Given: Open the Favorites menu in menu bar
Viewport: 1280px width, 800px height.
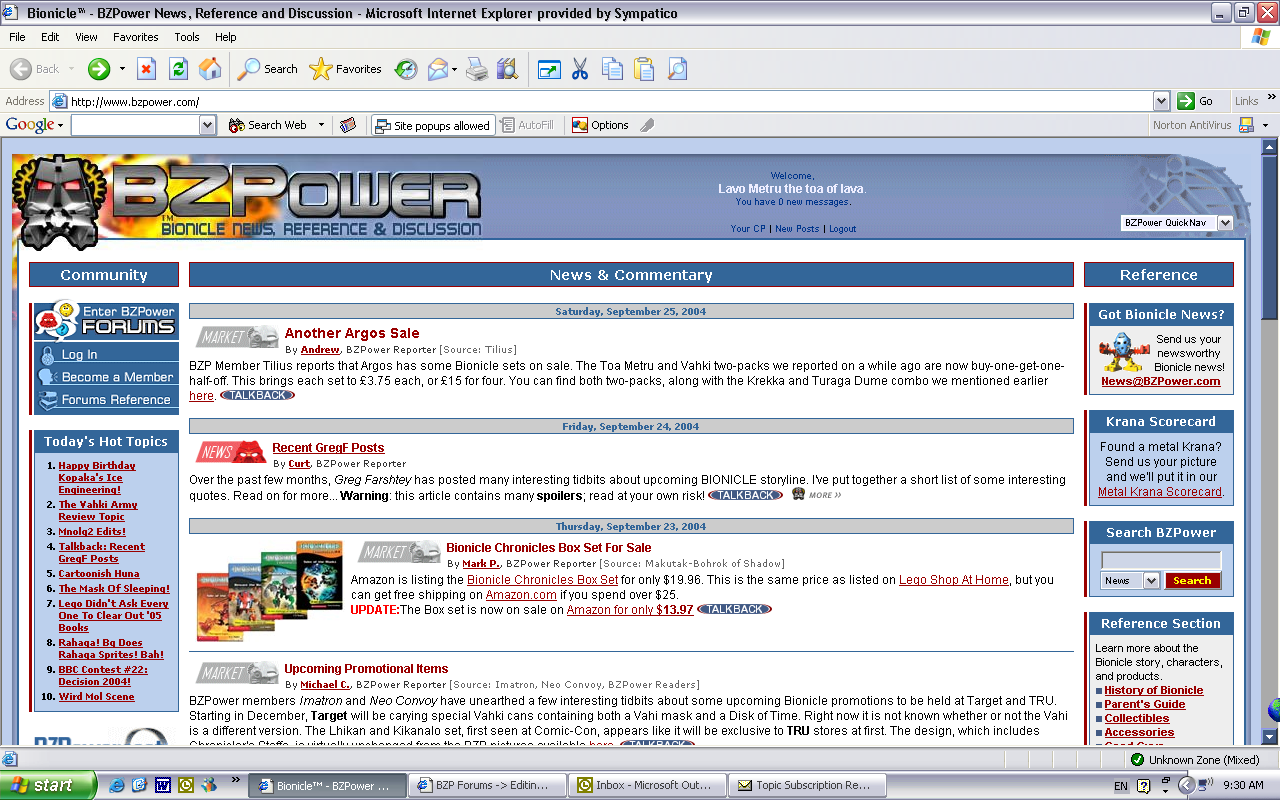Looking at the screenshot, I should [x=136, y=37].
